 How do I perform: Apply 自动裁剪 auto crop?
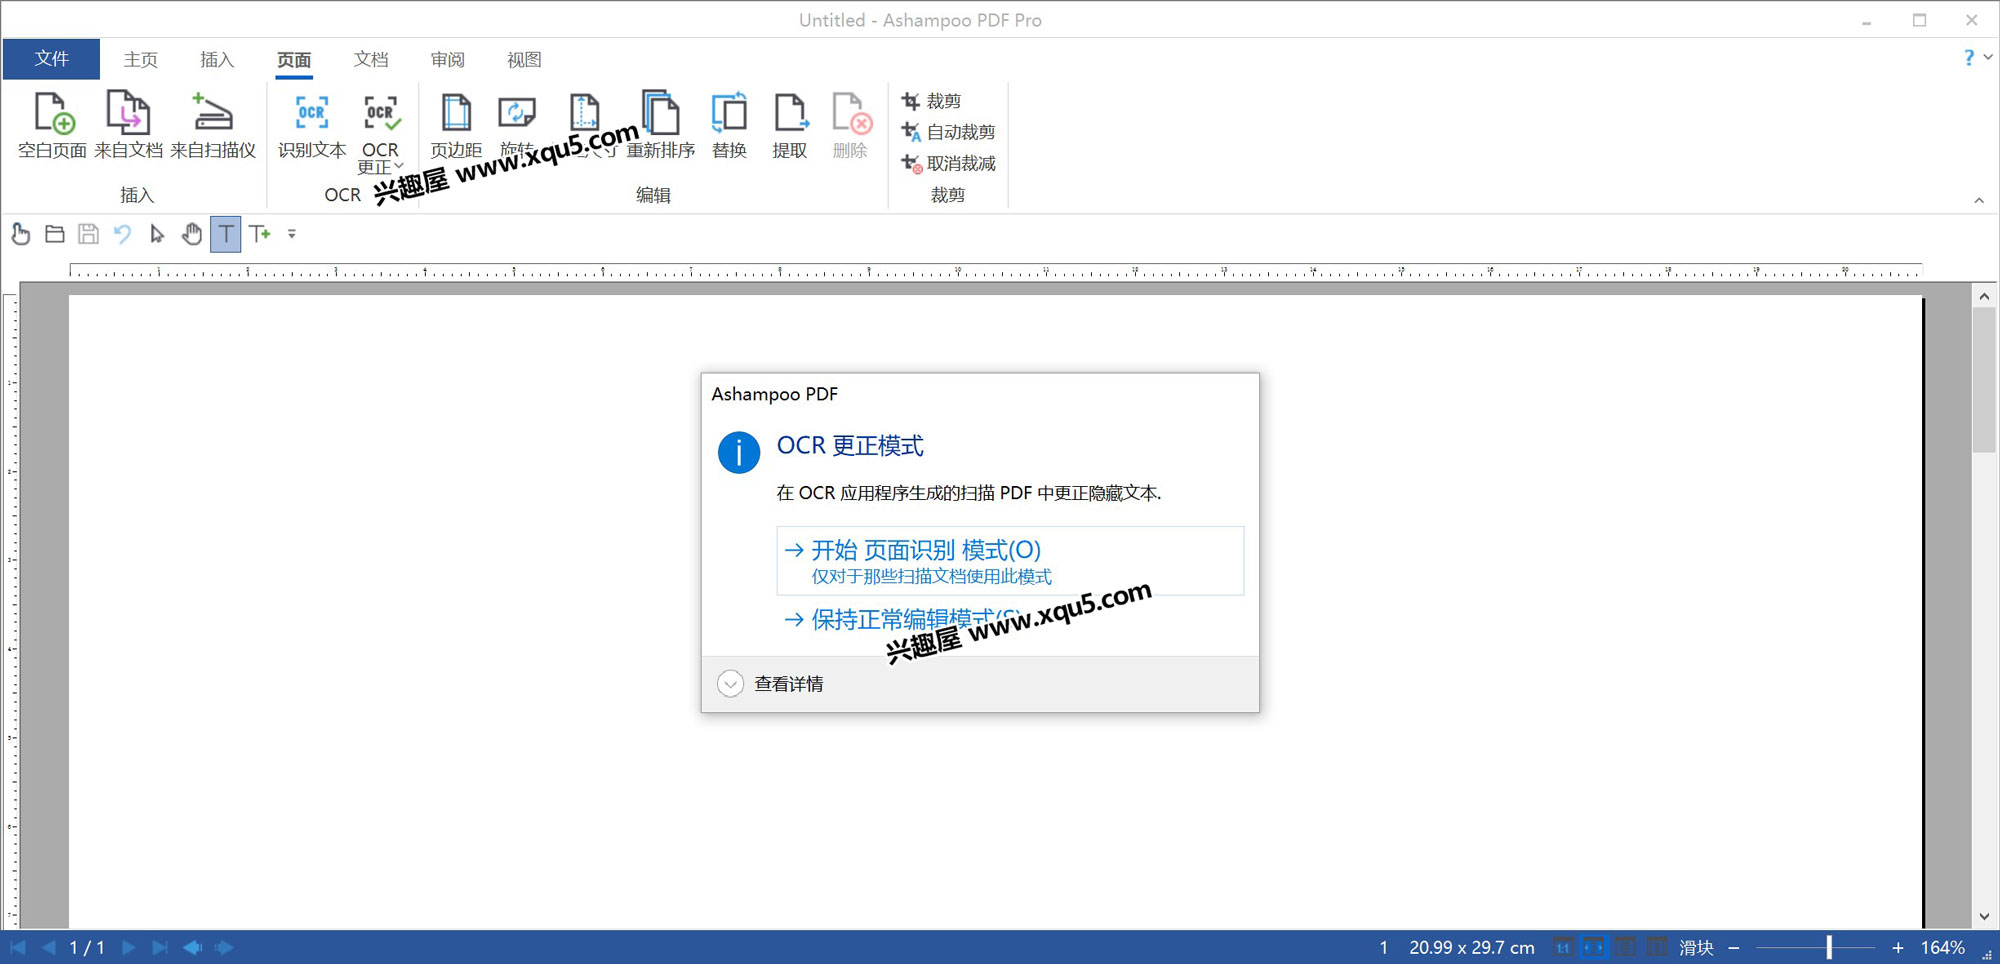click(948, 132)
